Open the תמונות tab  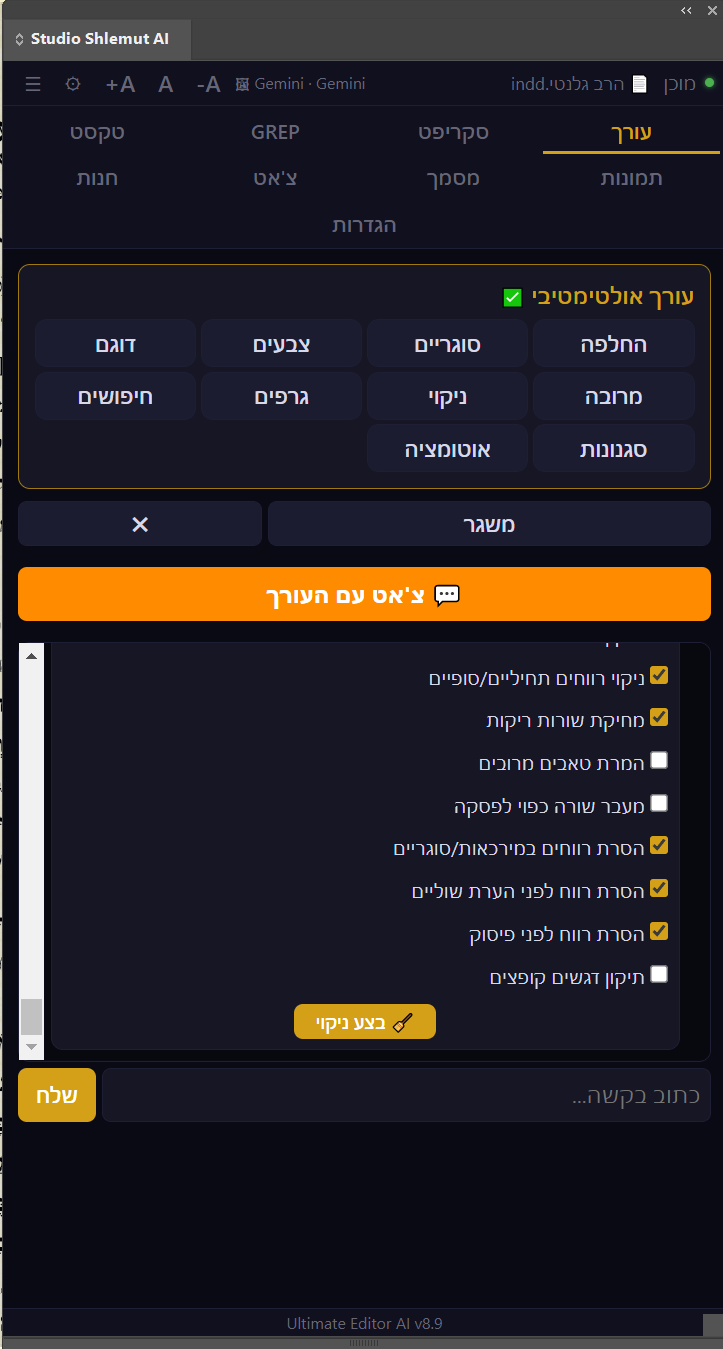[630, 177]
